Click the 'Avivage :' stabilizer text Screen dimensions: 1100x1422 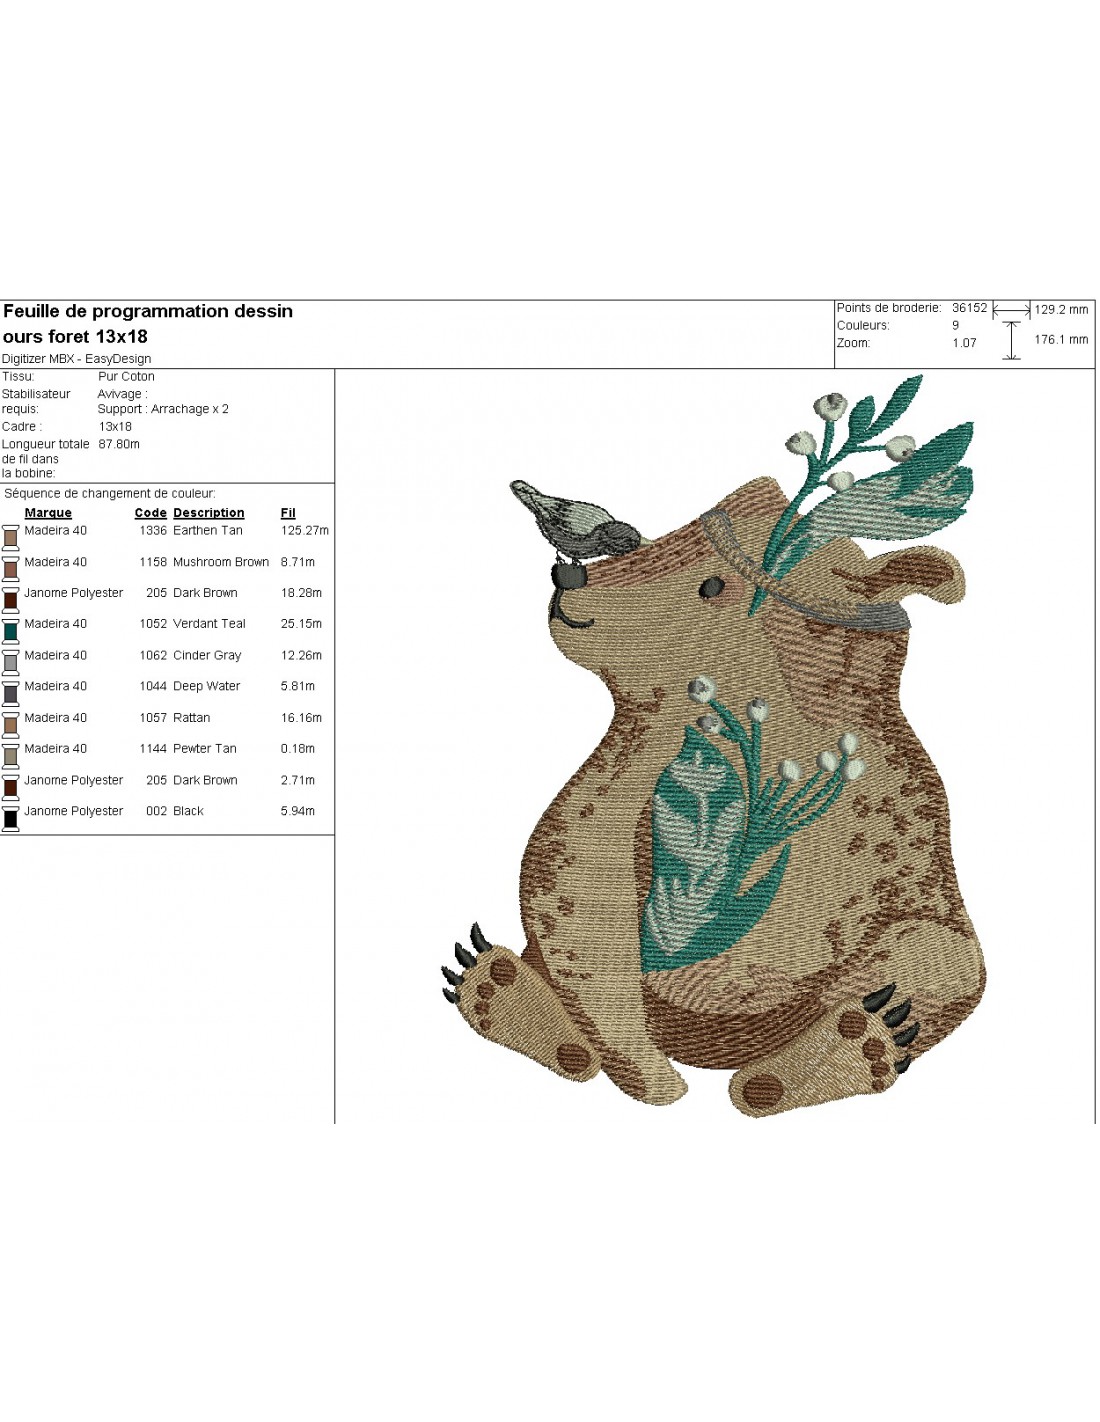(x=122, y=394)
